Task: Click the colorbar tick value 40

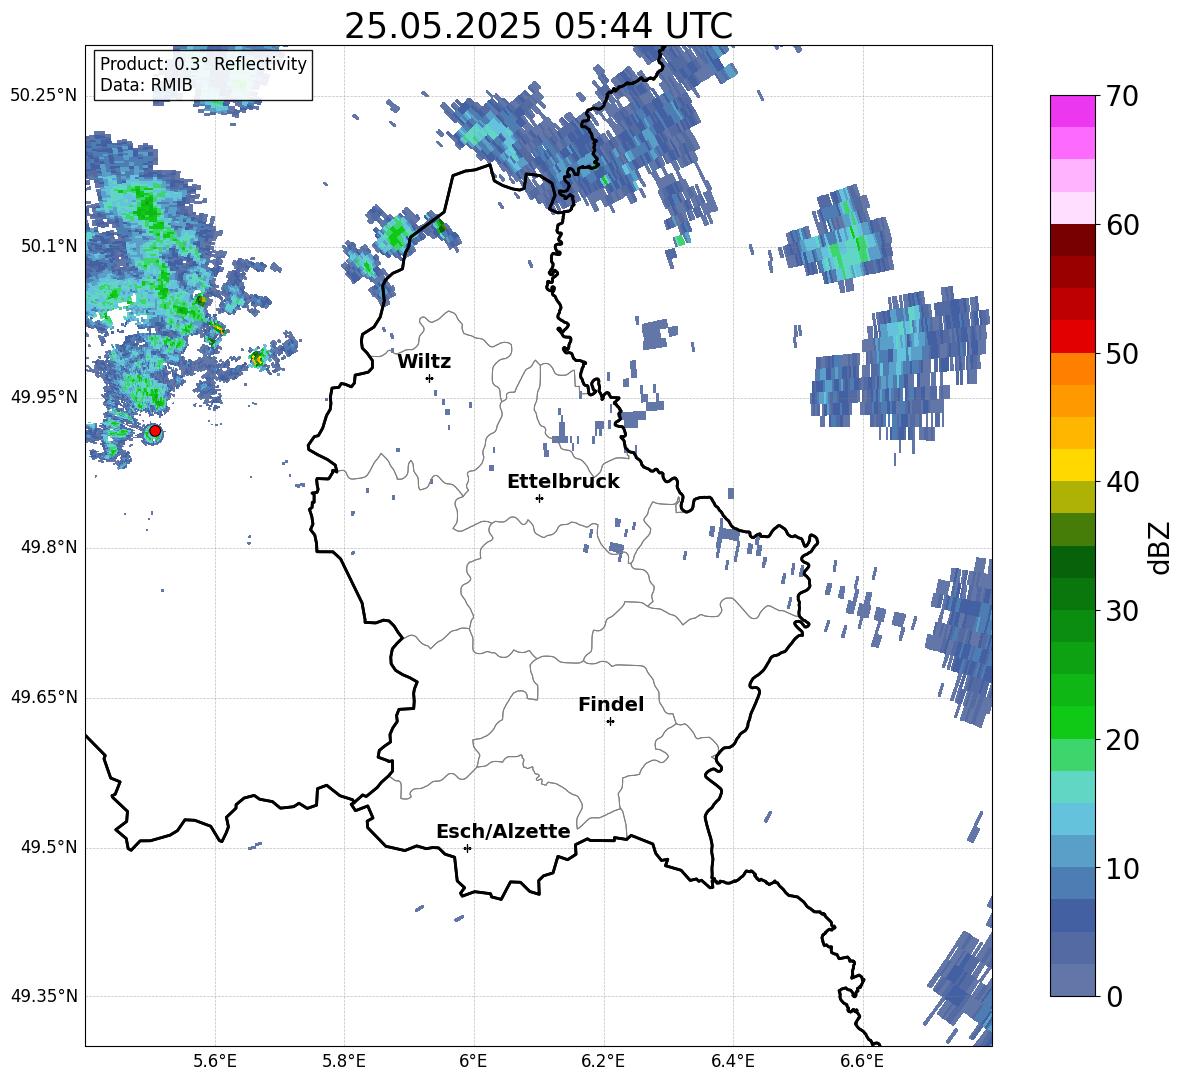Action: (1122, 482)
